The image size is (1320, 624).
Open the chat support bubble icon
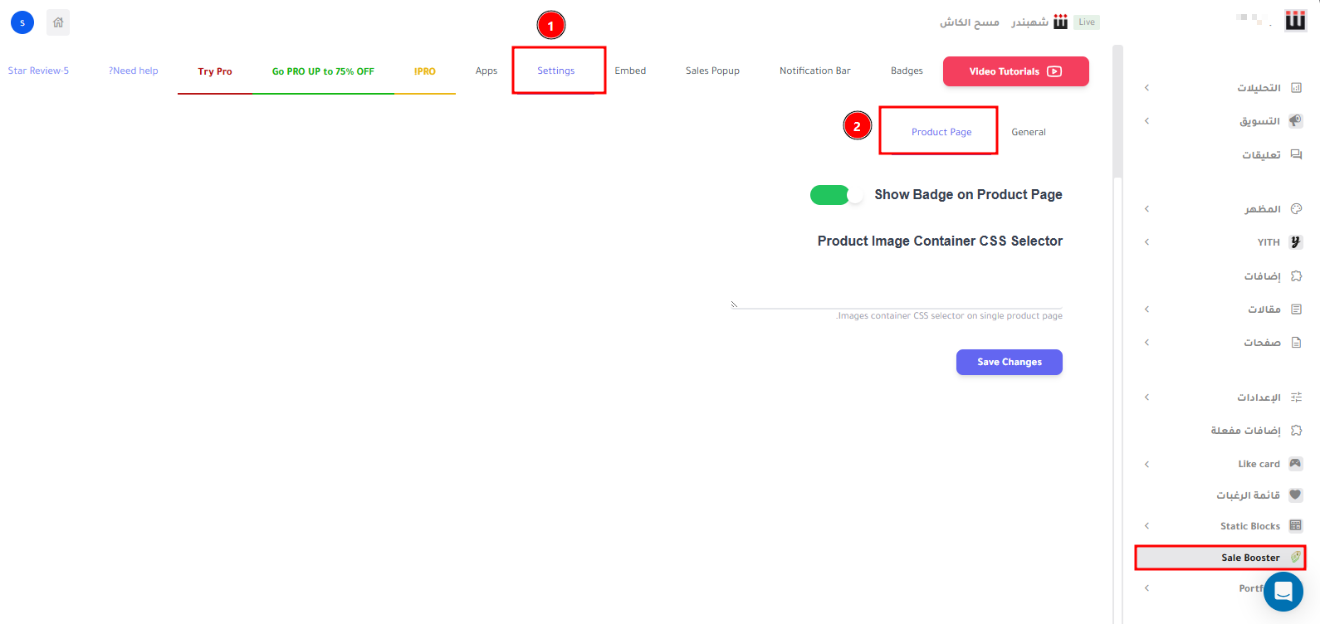[1283, 591]
